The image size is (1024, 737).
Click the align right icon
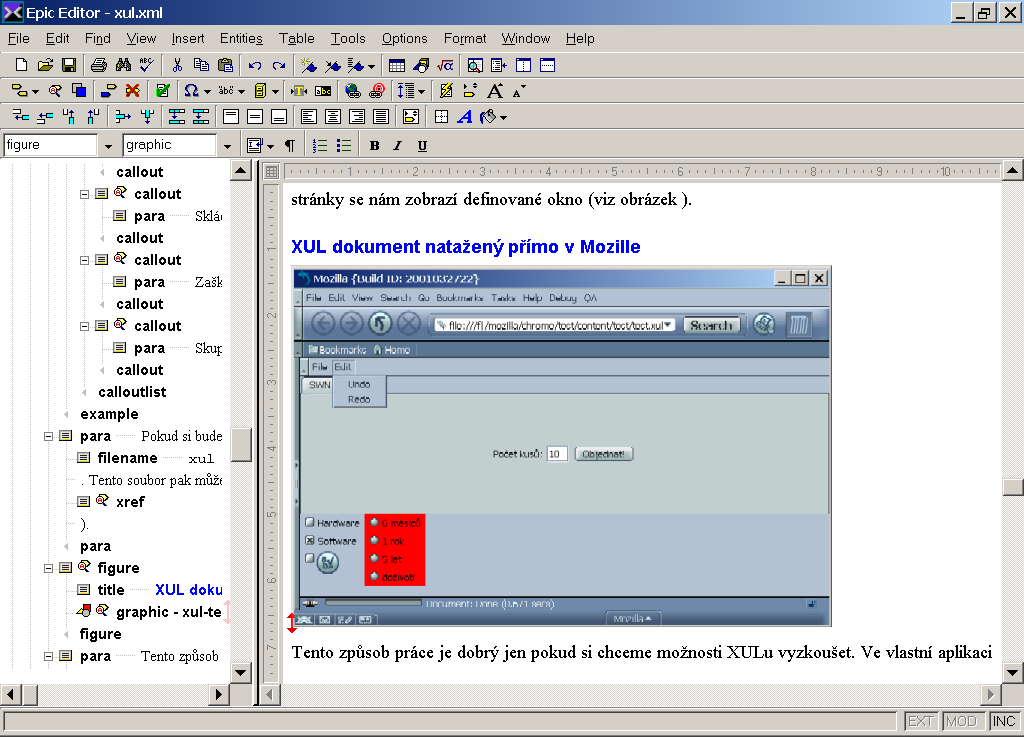click(357, 117)
